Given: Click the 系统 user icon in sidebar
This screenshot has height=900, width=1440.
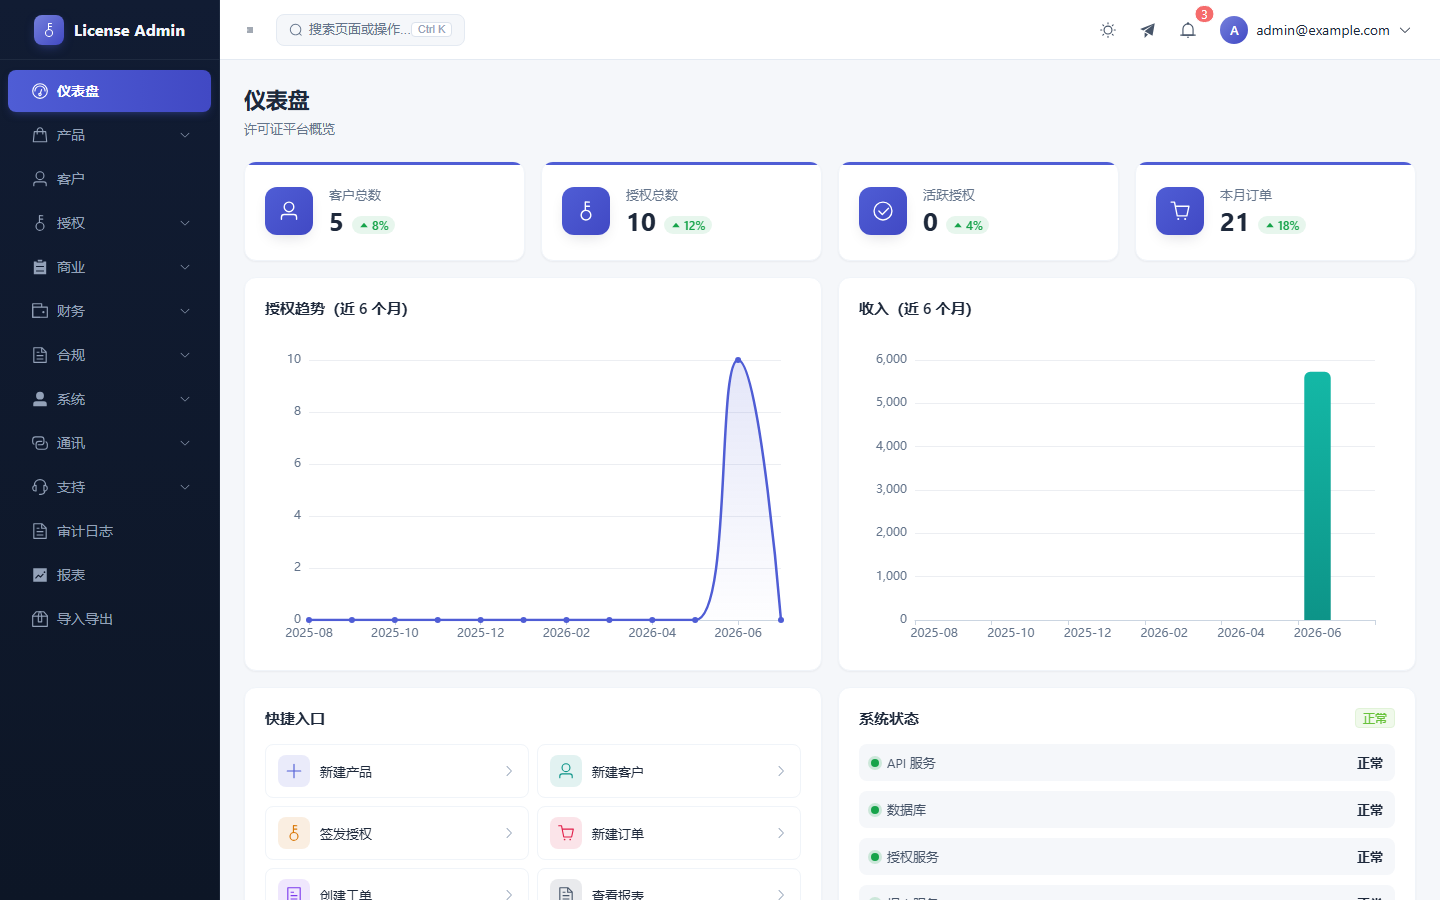Looking at the screenshot, I should click(x=40, y=399).
